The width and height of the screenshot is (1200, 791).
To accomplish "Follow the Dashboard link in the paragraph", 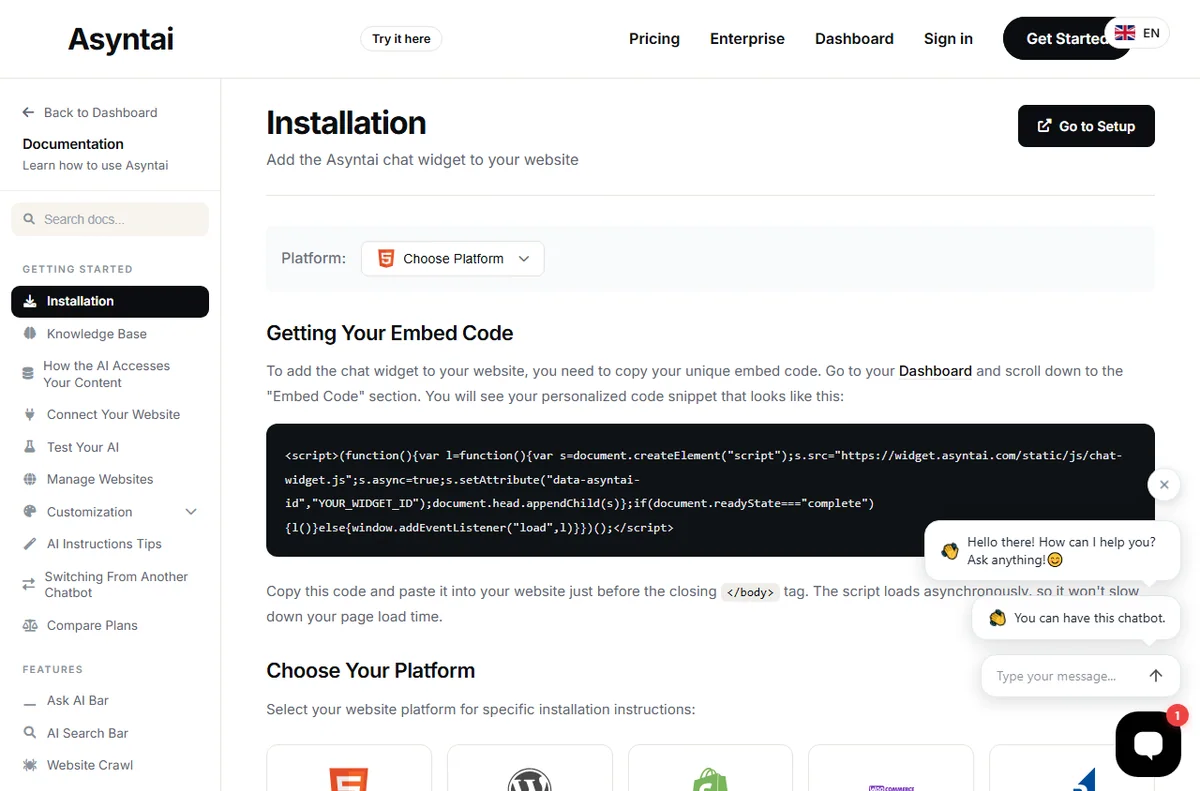I will pyautogui.click(x=935, y=371).
